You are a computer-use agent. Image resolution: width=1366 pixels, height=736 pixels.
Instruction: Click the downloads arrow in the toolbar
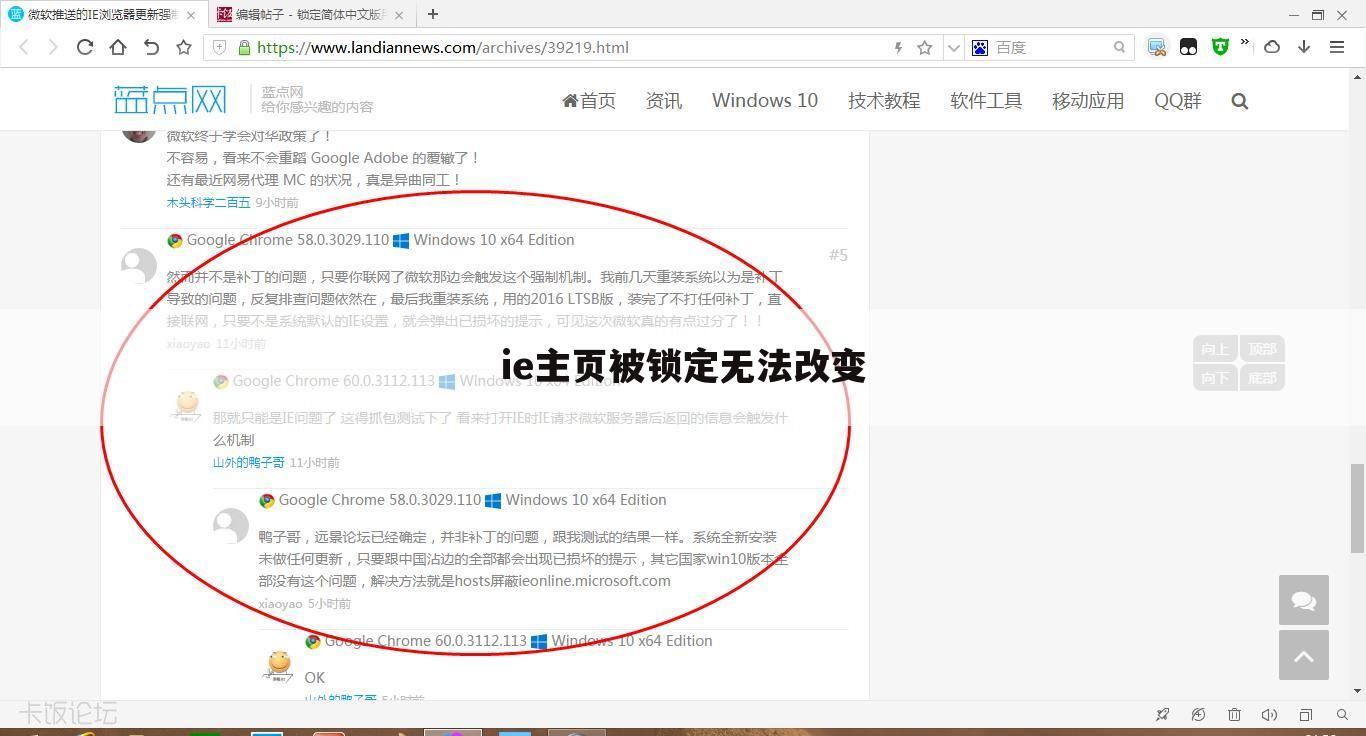1303,47
